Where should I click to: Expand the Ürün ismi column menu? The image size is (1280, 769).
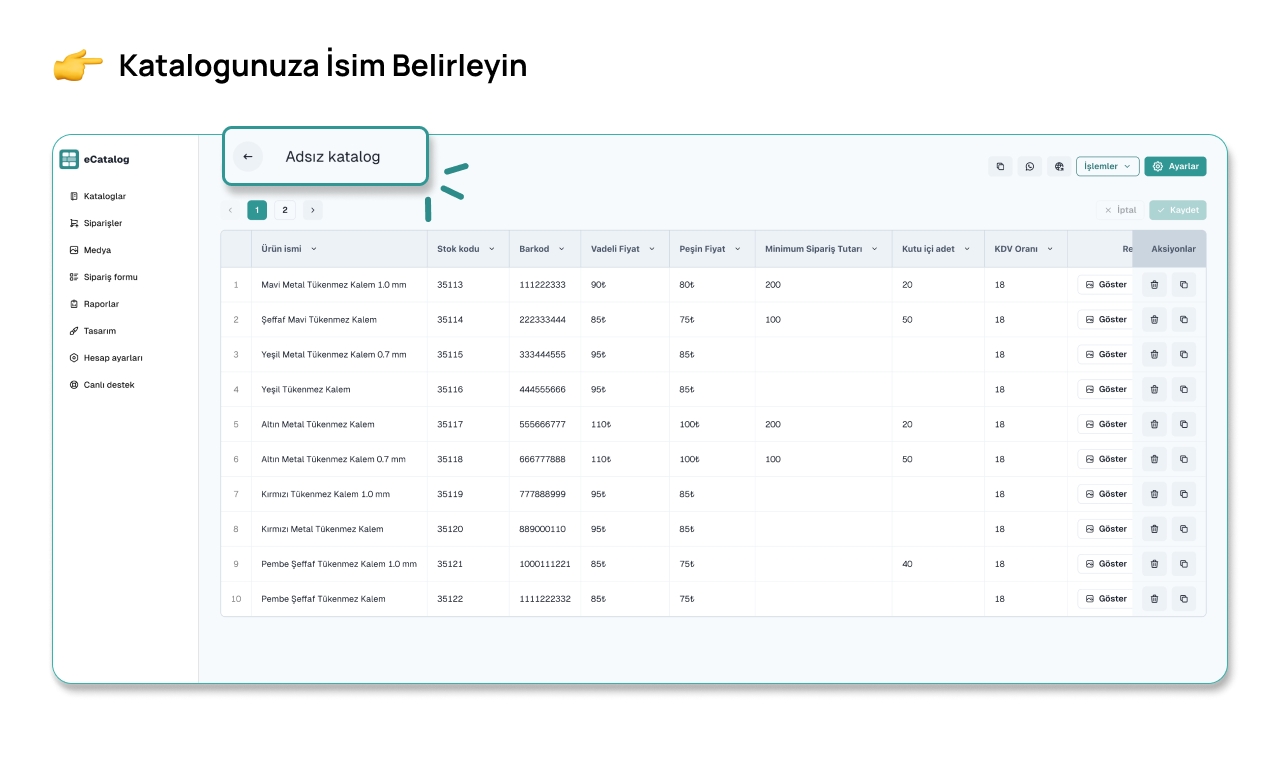coord(314,249)
